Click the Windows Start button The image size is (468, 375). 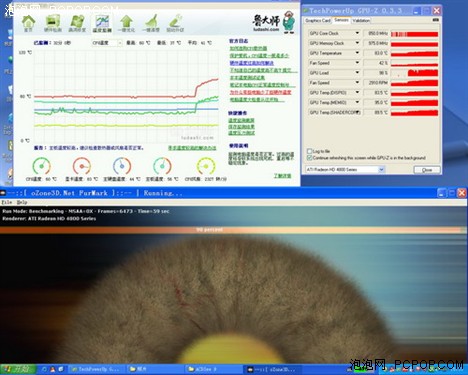[18, 369]
